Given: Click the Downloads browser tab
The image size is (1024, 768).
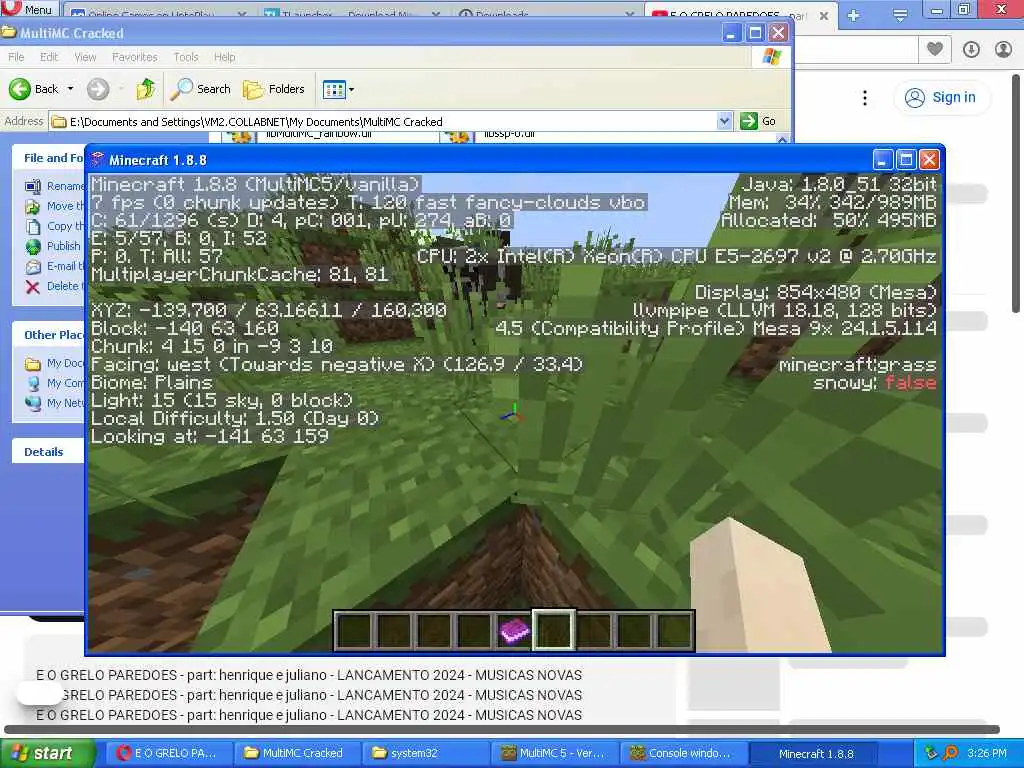Looking at the screenshot, I should (x=546, y=14).
